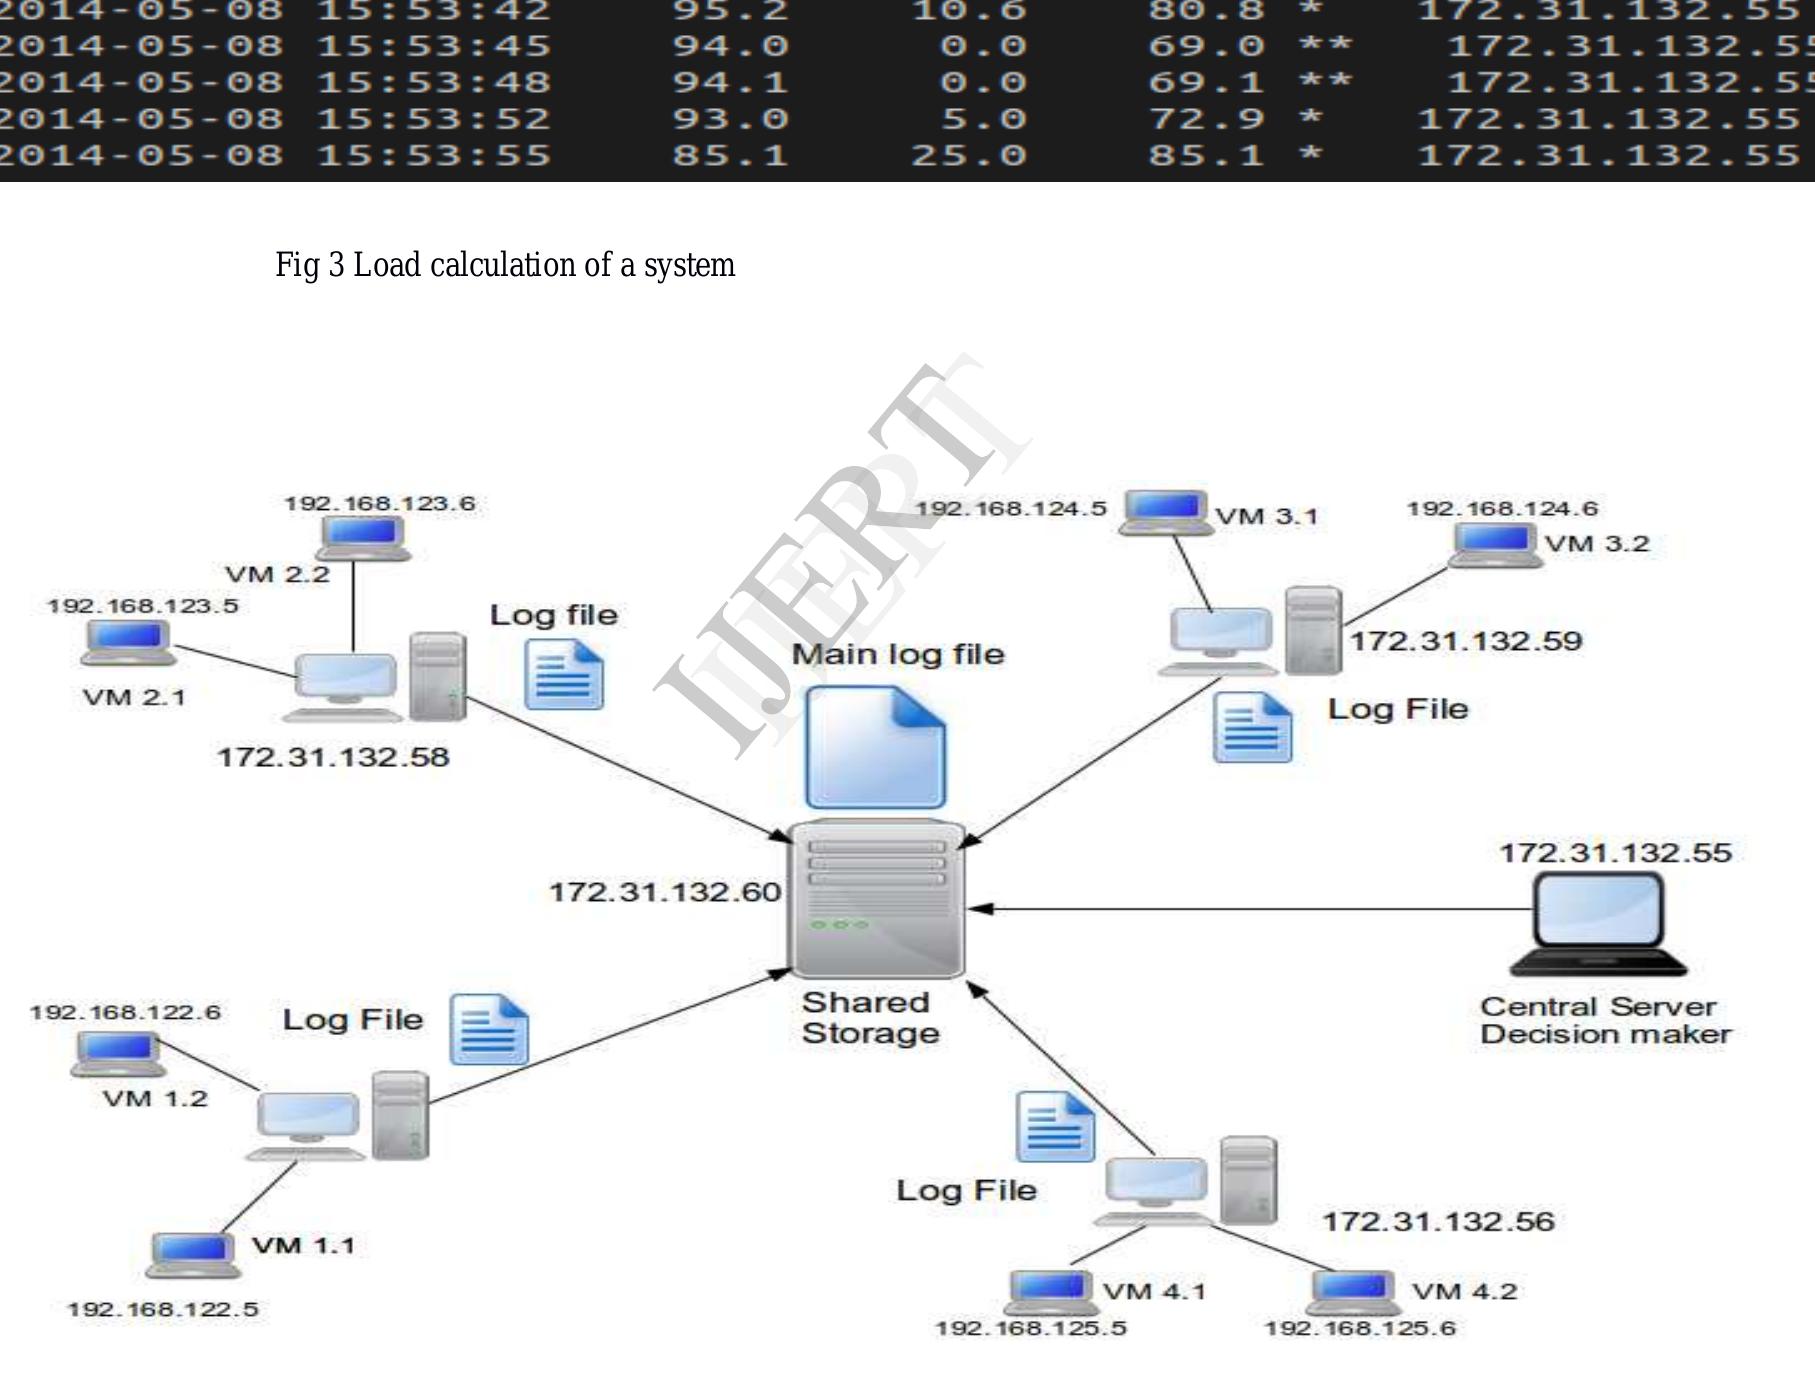Screen dimensions: 1815x1387
Task: Click the IP label 192.168.125.6
Action: pos(1360,1328)
